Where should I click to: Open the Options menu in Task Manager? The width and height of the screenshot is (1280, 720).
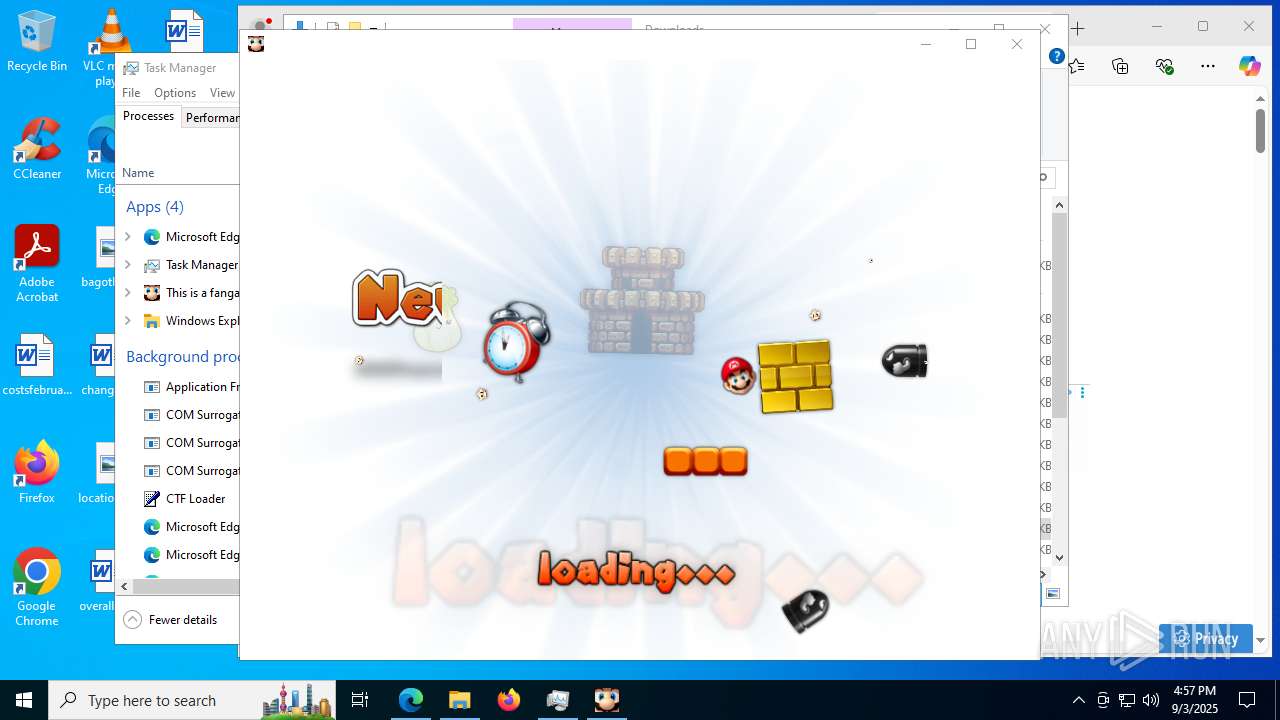(x=175, y=93)
